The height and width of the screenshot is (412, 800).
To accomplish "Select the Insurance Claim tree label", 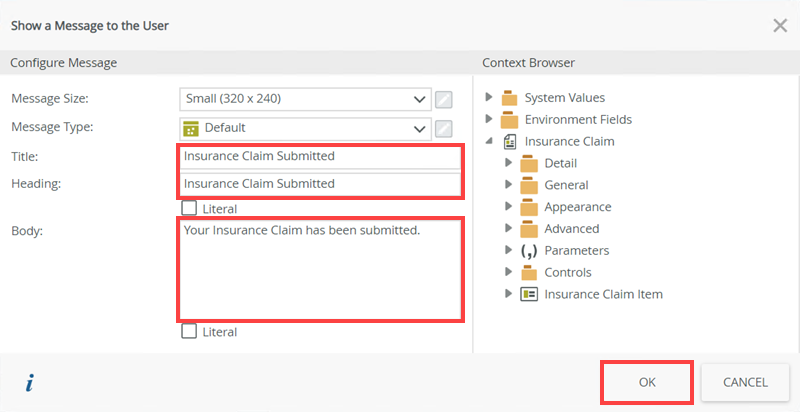I will point(569,141).
